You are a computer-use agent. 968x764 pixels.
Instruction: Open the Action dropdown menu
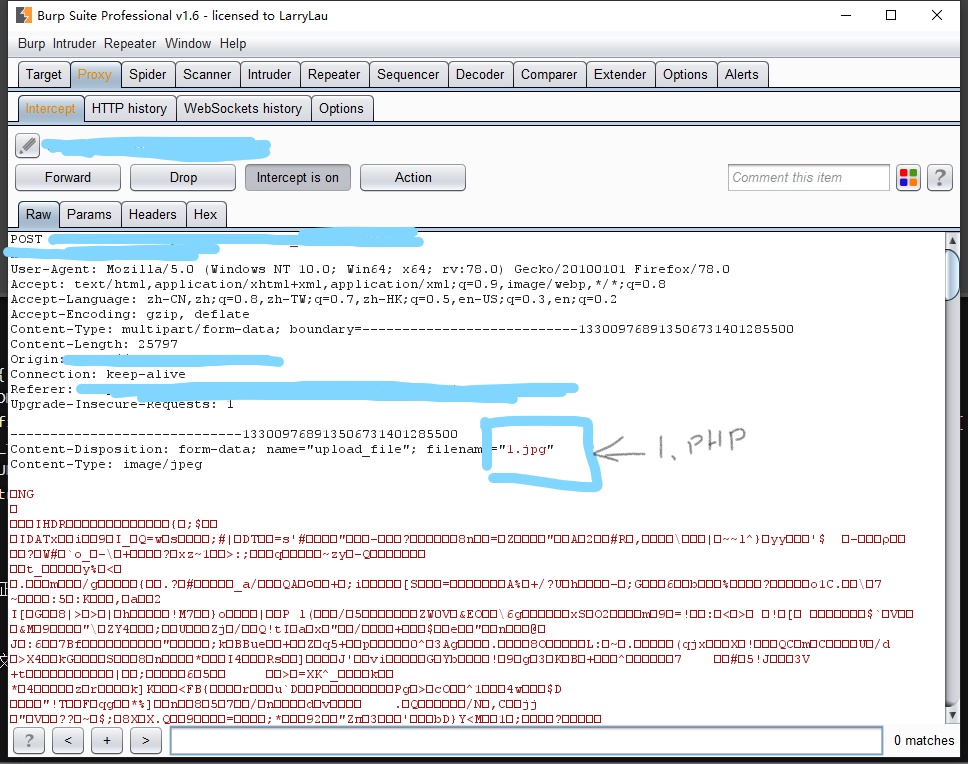pyautogui.click(x=413, y=177)
